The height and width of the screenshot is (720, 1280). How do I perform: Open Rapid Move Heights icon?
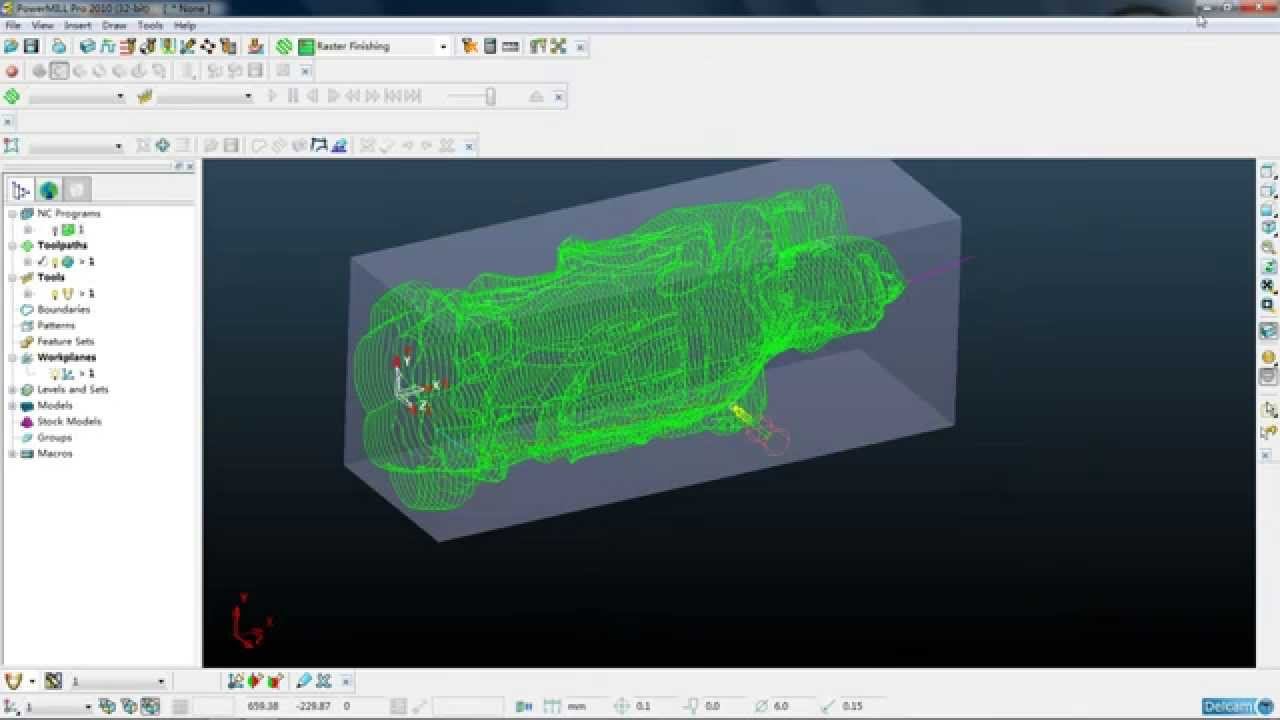[x=127, y=46]
